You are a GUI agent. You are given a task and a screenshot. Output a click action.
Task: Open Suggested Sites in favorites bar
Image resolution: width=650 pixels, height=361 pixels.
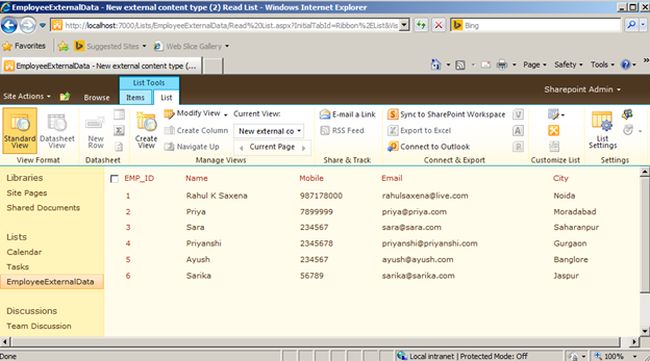pos(110,46)
